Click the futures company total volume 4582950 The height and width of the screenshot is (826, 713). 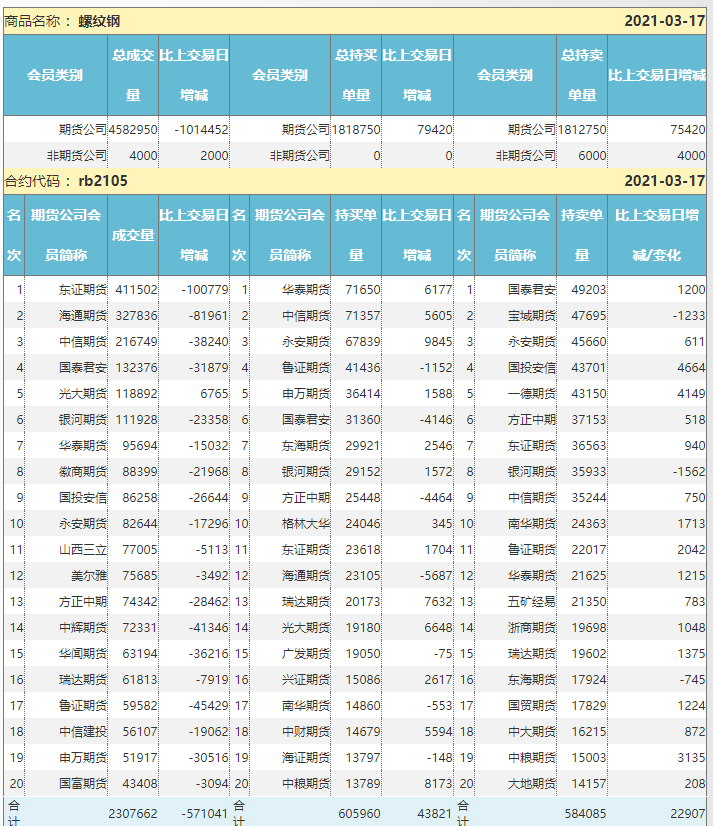click(x=133, y=129)
